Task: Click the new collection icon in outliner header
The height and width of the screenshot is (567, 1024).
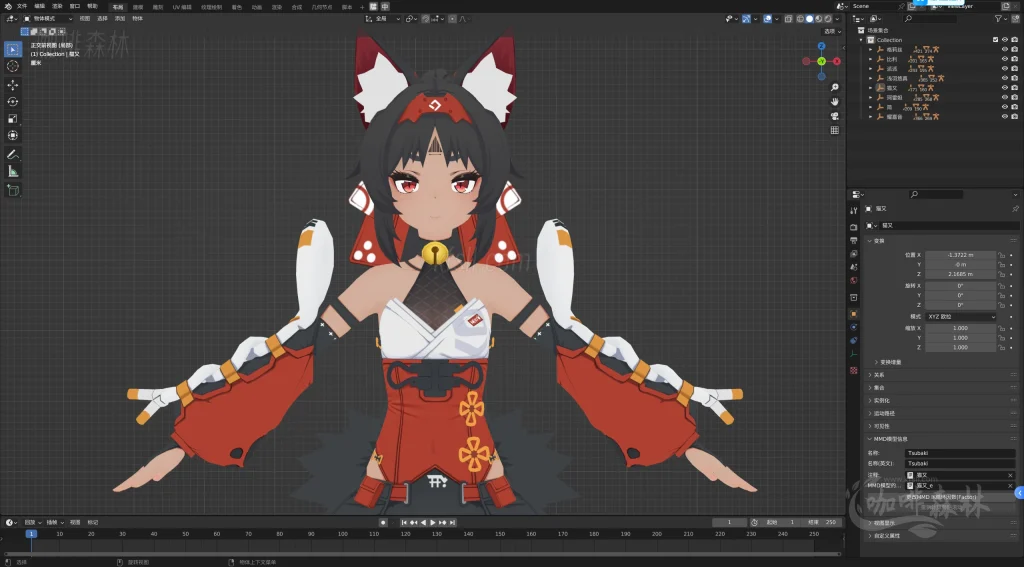Action: (1015, 19)
